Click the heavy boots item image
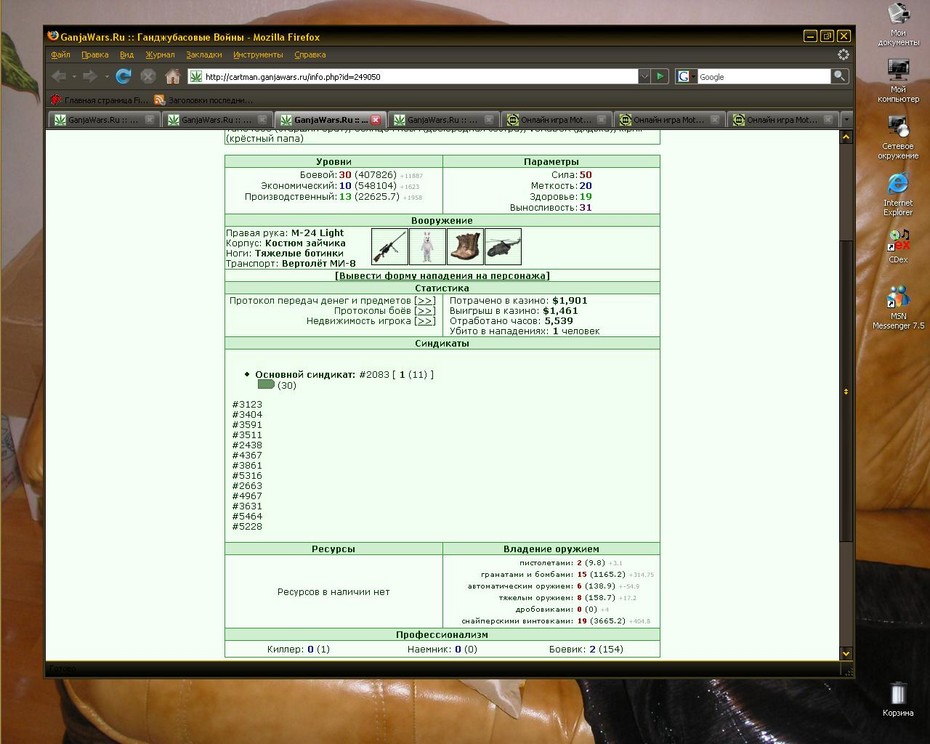The height and width of the screenshot is (744, 930). tap(465, 247)
